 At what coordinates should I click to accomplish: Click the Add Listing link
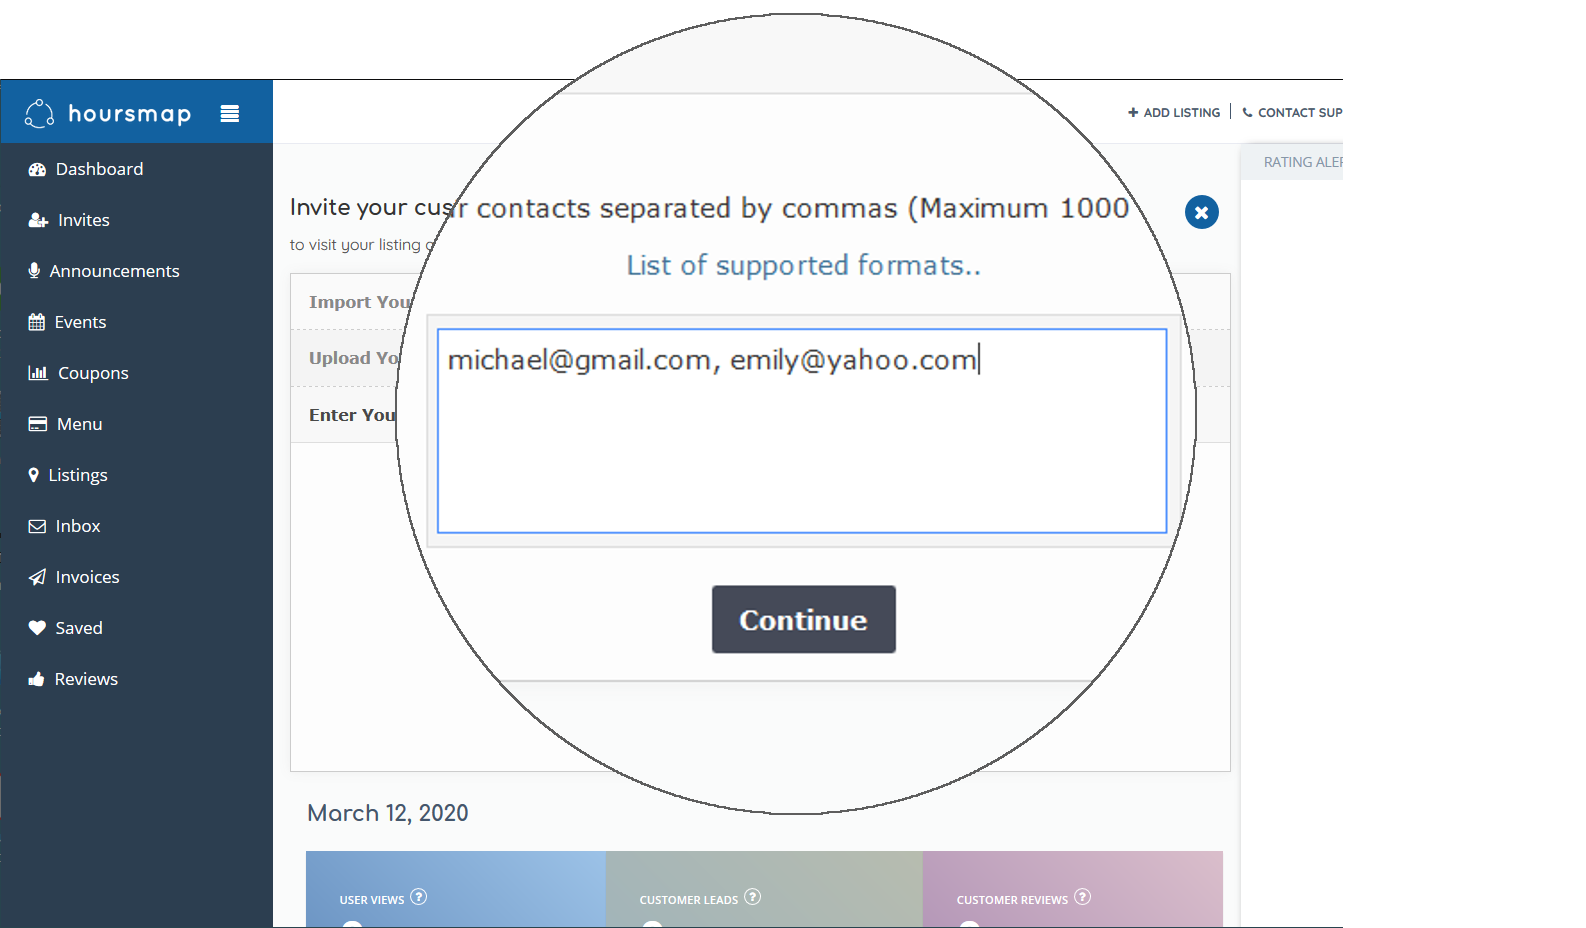(x=1174, y=113)
